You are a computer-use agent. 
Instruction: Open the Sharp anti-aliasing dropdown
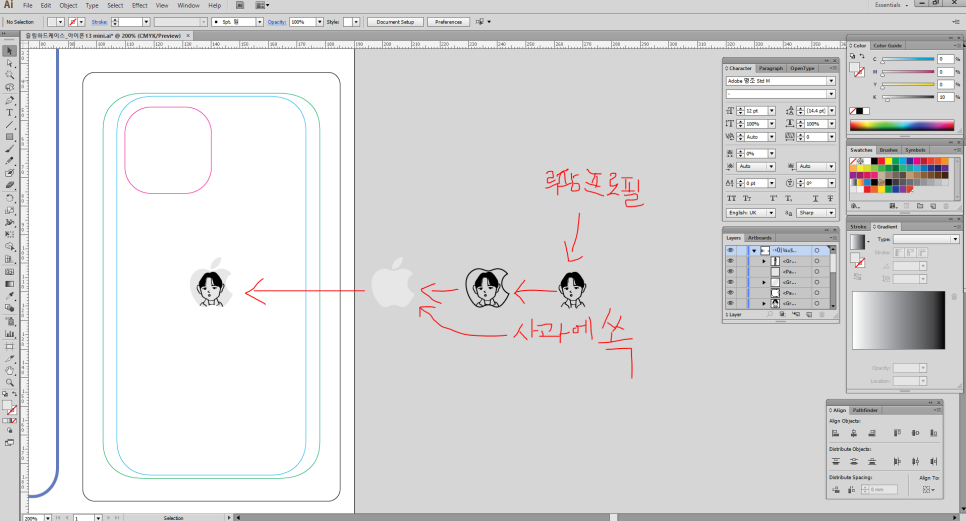click(x=831, y=212)
